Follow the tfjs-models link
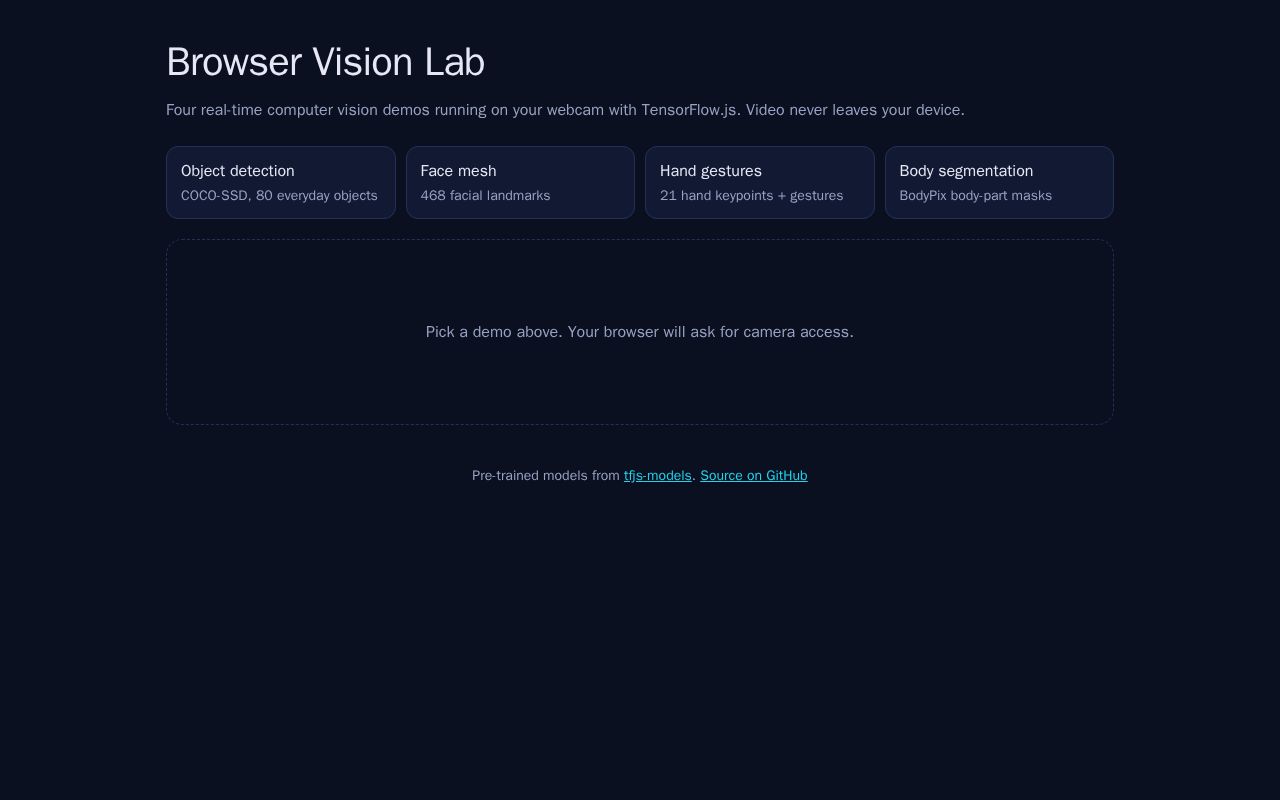1280x800 pixels. coord(658,476)
